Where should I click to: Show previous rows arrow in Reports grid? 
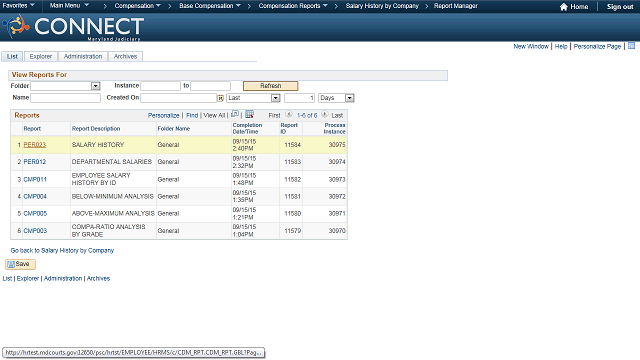[x=289, y=115]
